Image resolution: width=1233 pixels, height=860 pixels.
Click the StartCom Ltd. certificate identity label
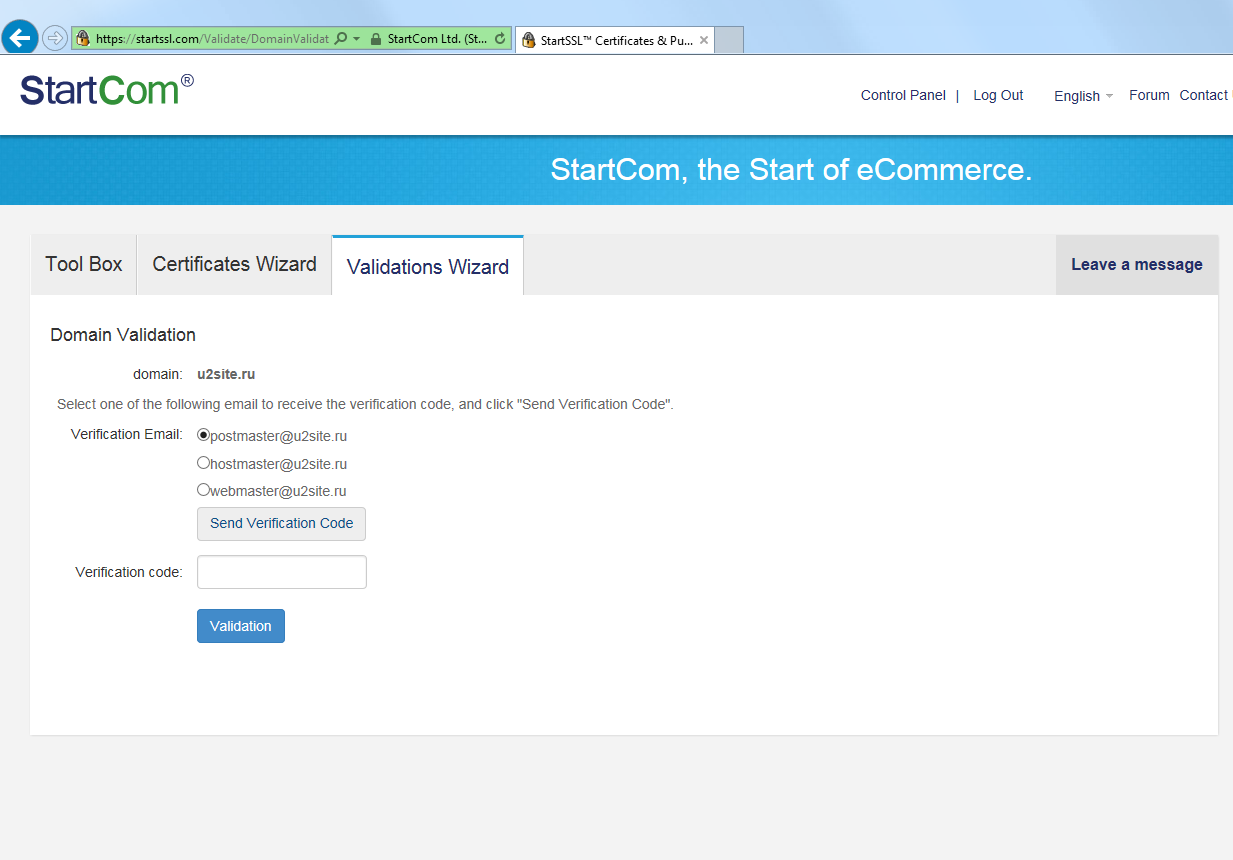pyautogui.click(x=438, y=39)
